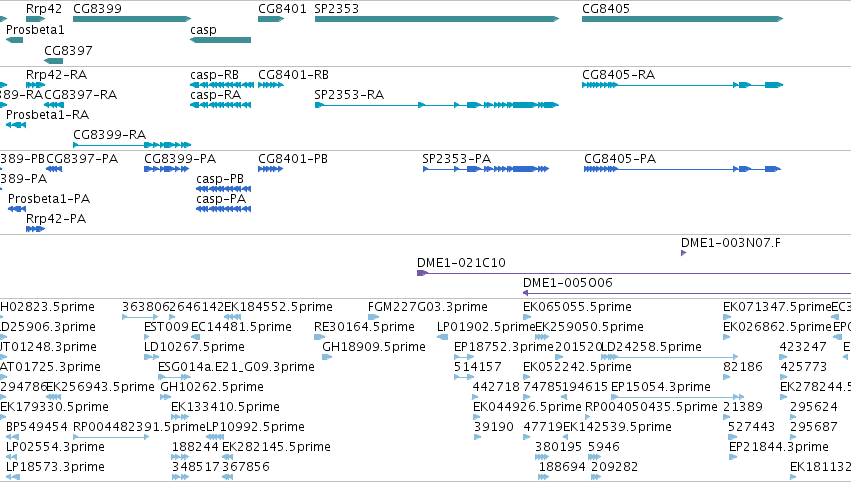Select EST LP01902.5prime label
The width and height of the screenshot is (851, 482).
486,327
